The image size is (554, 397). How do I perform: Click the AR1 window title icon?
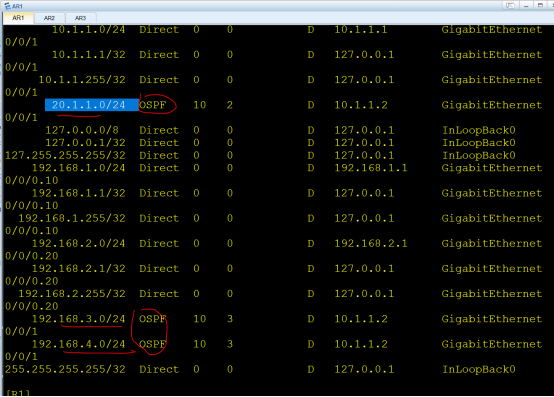pyautogui.click(x=7, y=6)
